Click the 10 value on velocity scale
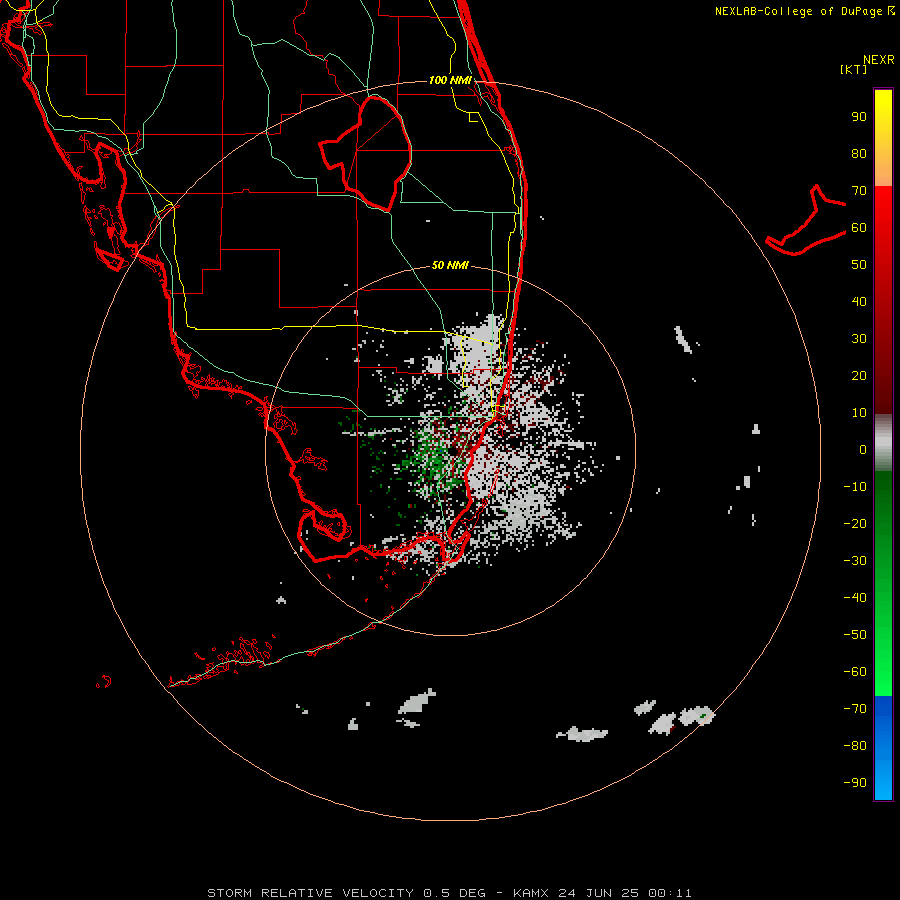Screen dimensions: 900x900 pos(859,413)
